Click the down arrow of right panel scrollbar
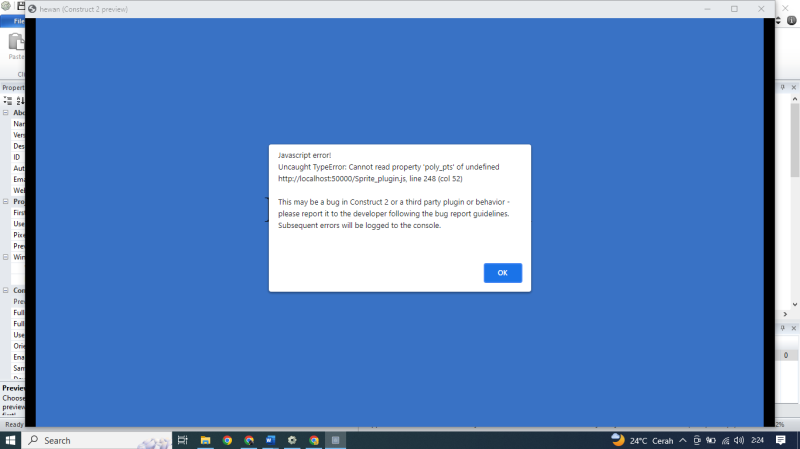This screenshot has height=449, width=800. [x=795, y=305]
